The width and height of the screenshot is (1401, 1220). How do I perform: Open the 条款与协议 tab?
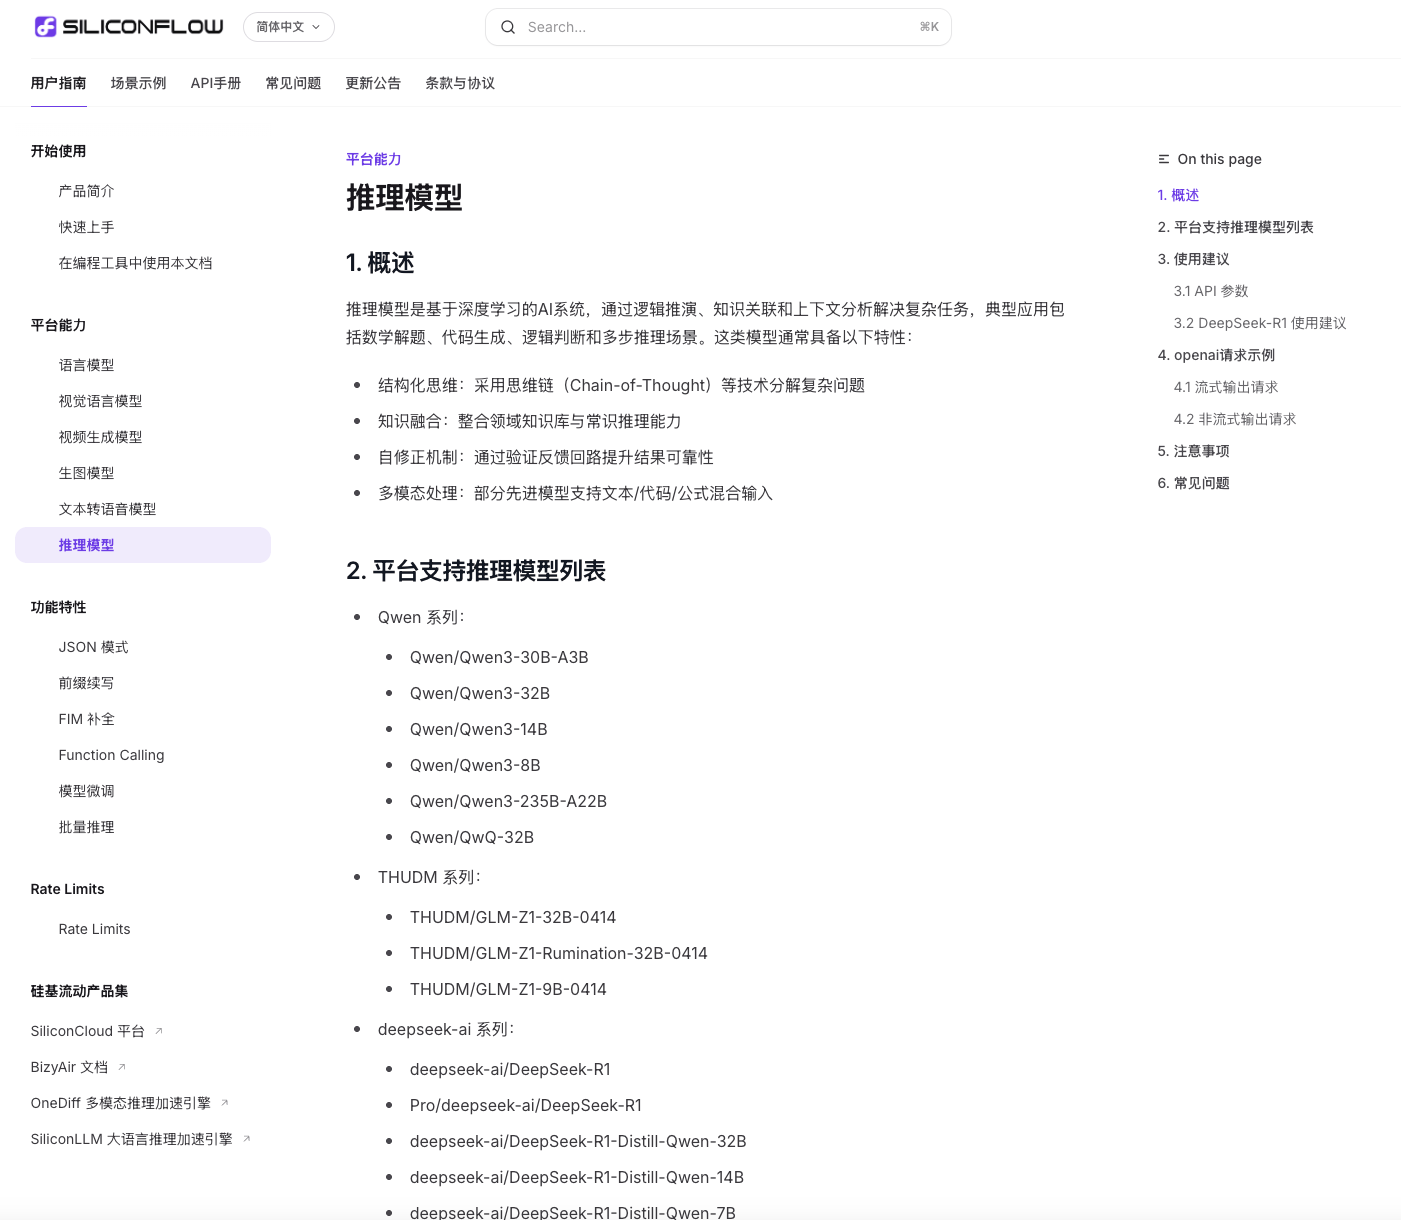coord(460,83)
